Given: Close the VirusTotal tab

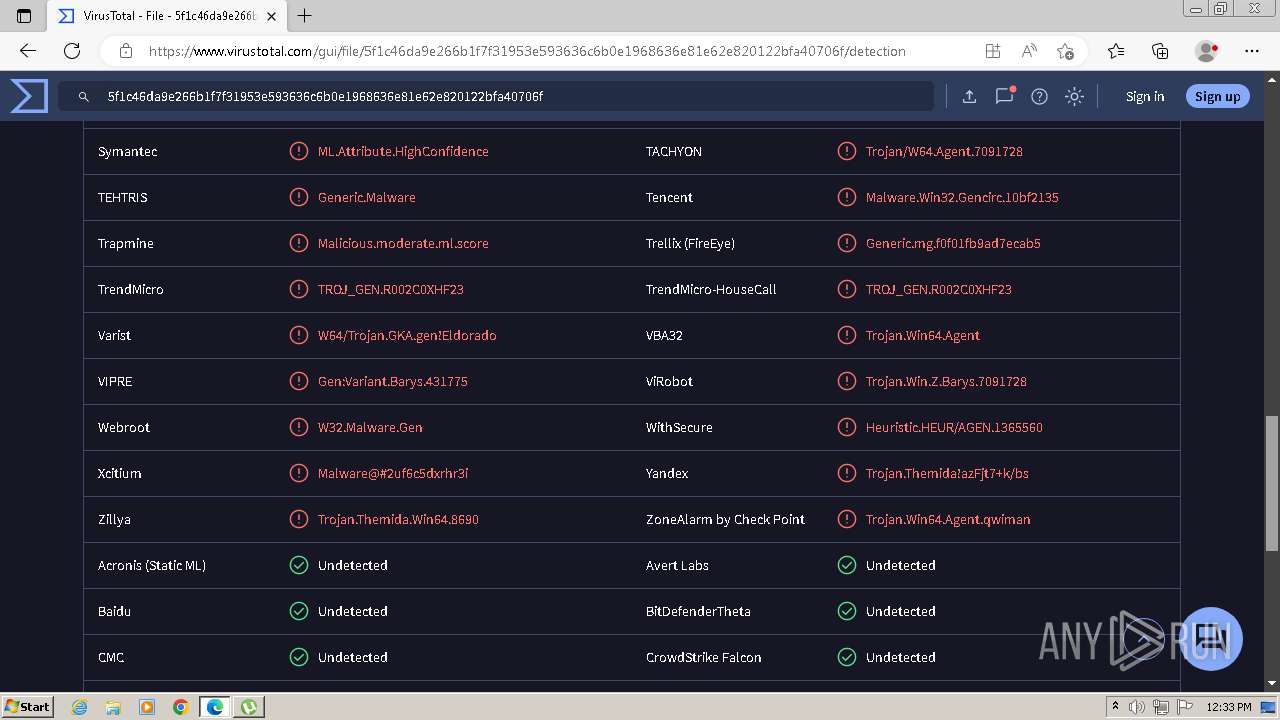Looking at the screenshot, I should coord(271,16).
